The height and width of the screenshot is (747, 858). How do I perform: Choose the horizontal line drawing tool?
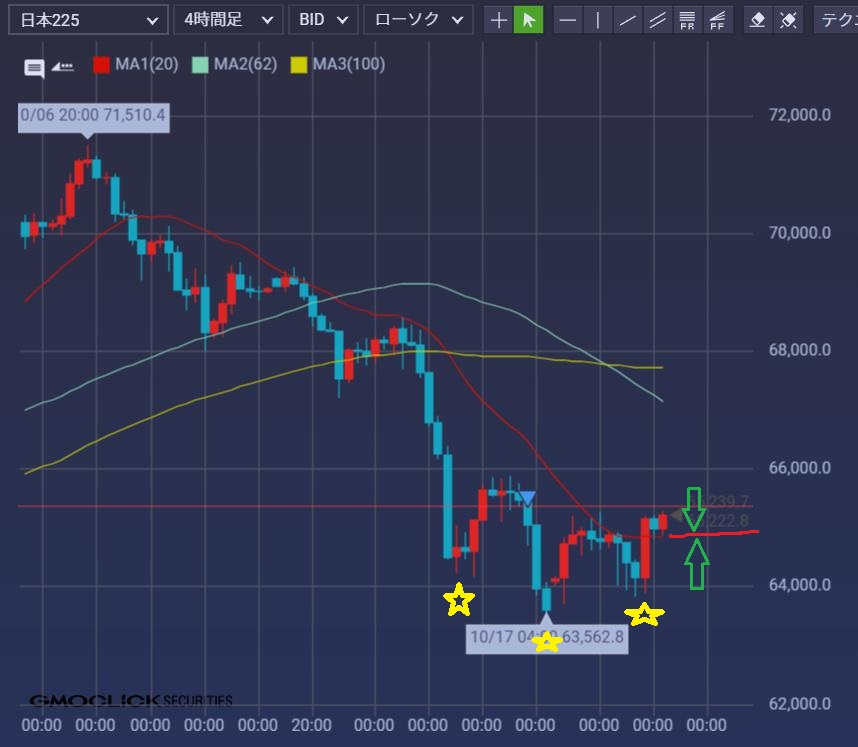click(x=568, y=20)
